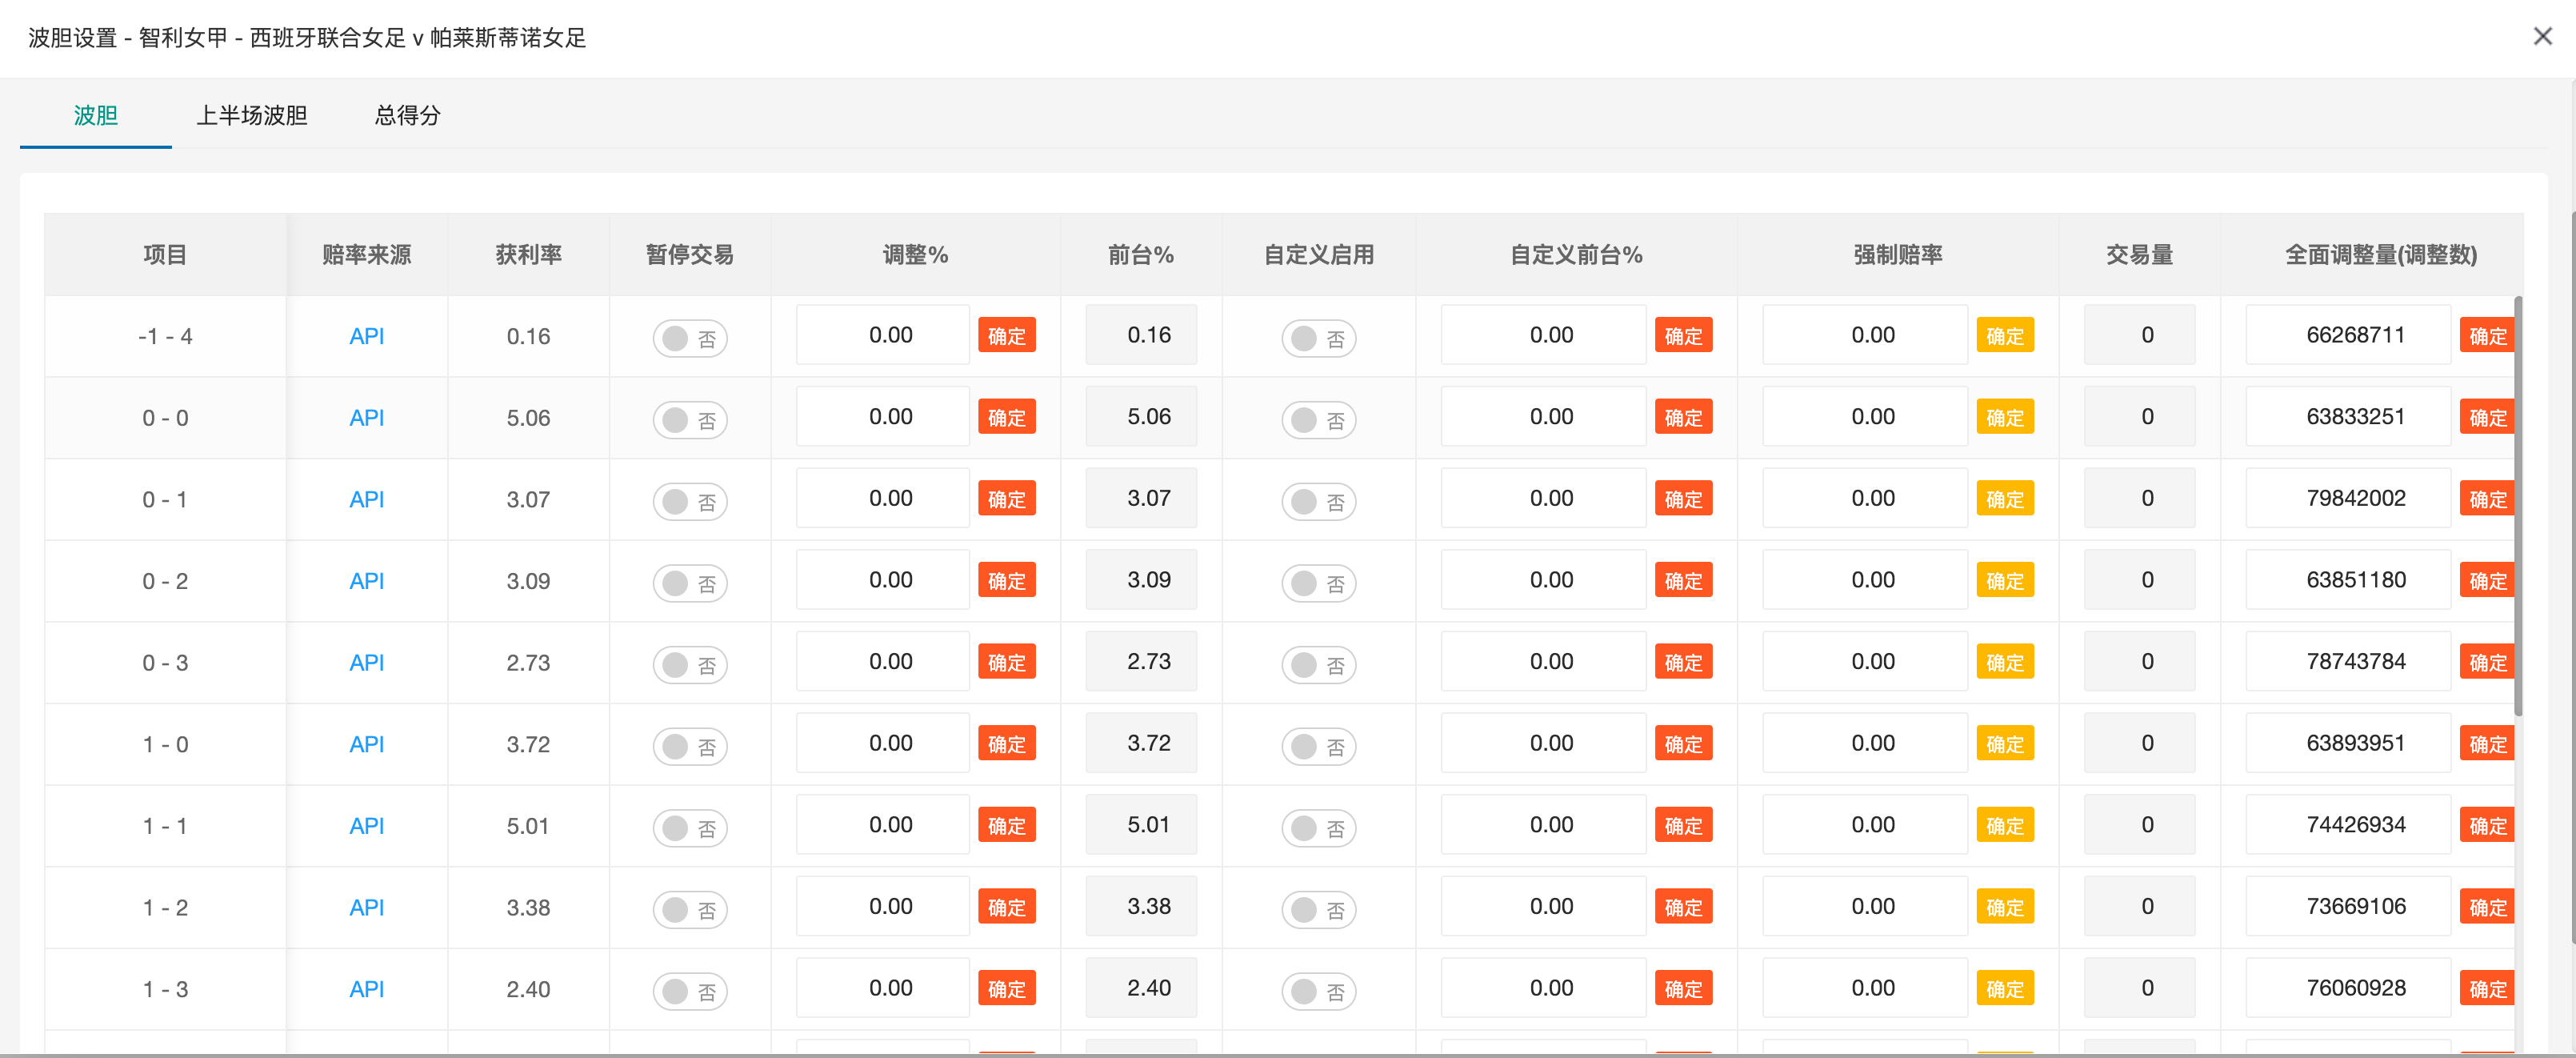Edit 强制赔率 input for row 1 - 3
Viewport: 2576px width, 1058px height.
(x=1865, y=989)
